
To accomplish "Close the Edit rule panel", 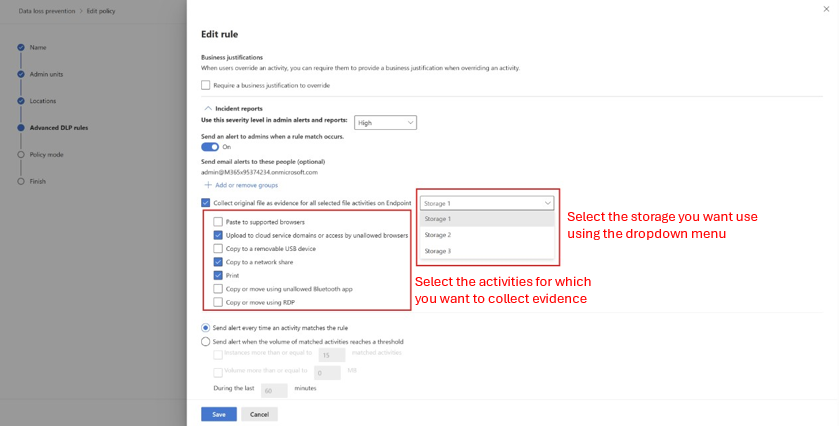I will [x=826, y=9].
